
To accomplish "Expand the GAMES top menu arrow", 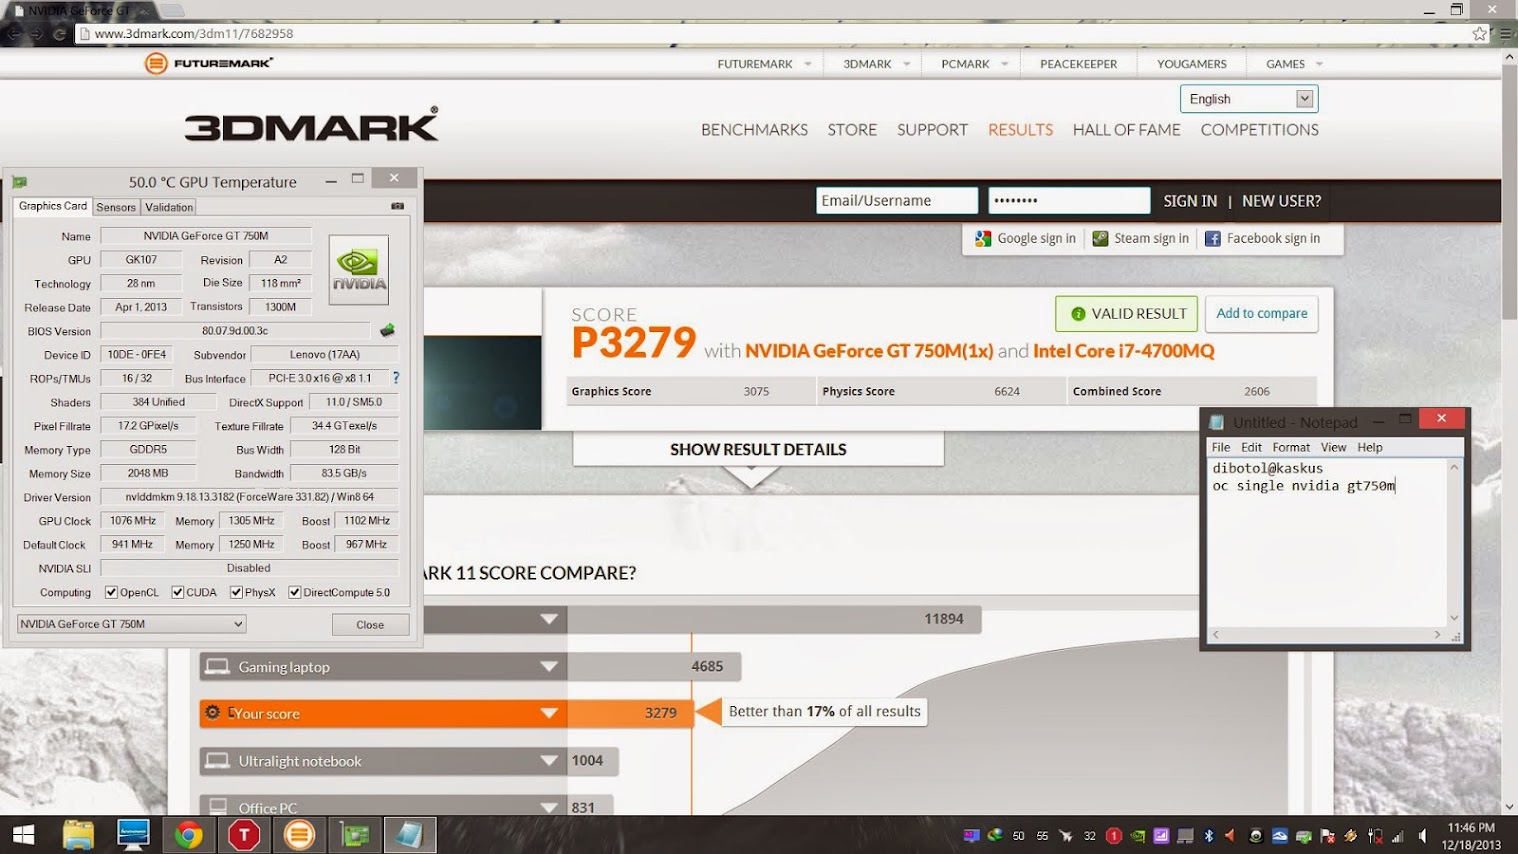I will [1319, 64].
